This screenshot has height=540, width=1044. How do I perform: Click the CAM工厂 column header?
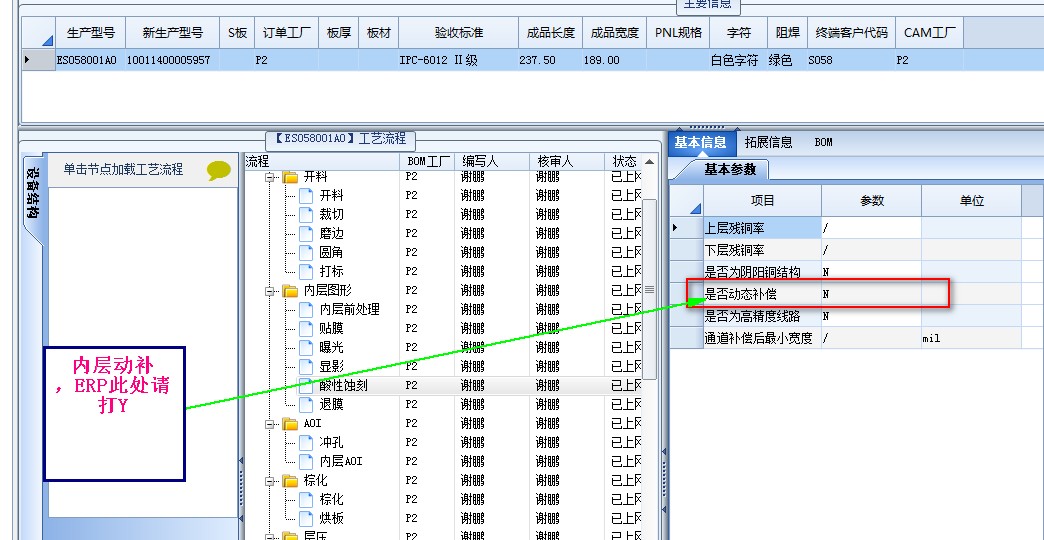click(929, 33)
